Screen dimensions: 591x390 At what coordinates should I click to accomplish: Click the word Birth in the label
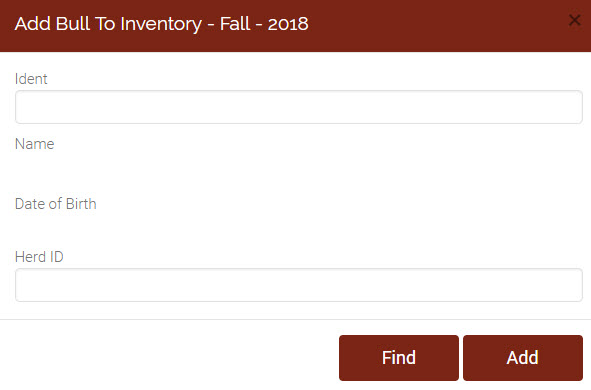[81, 204]
